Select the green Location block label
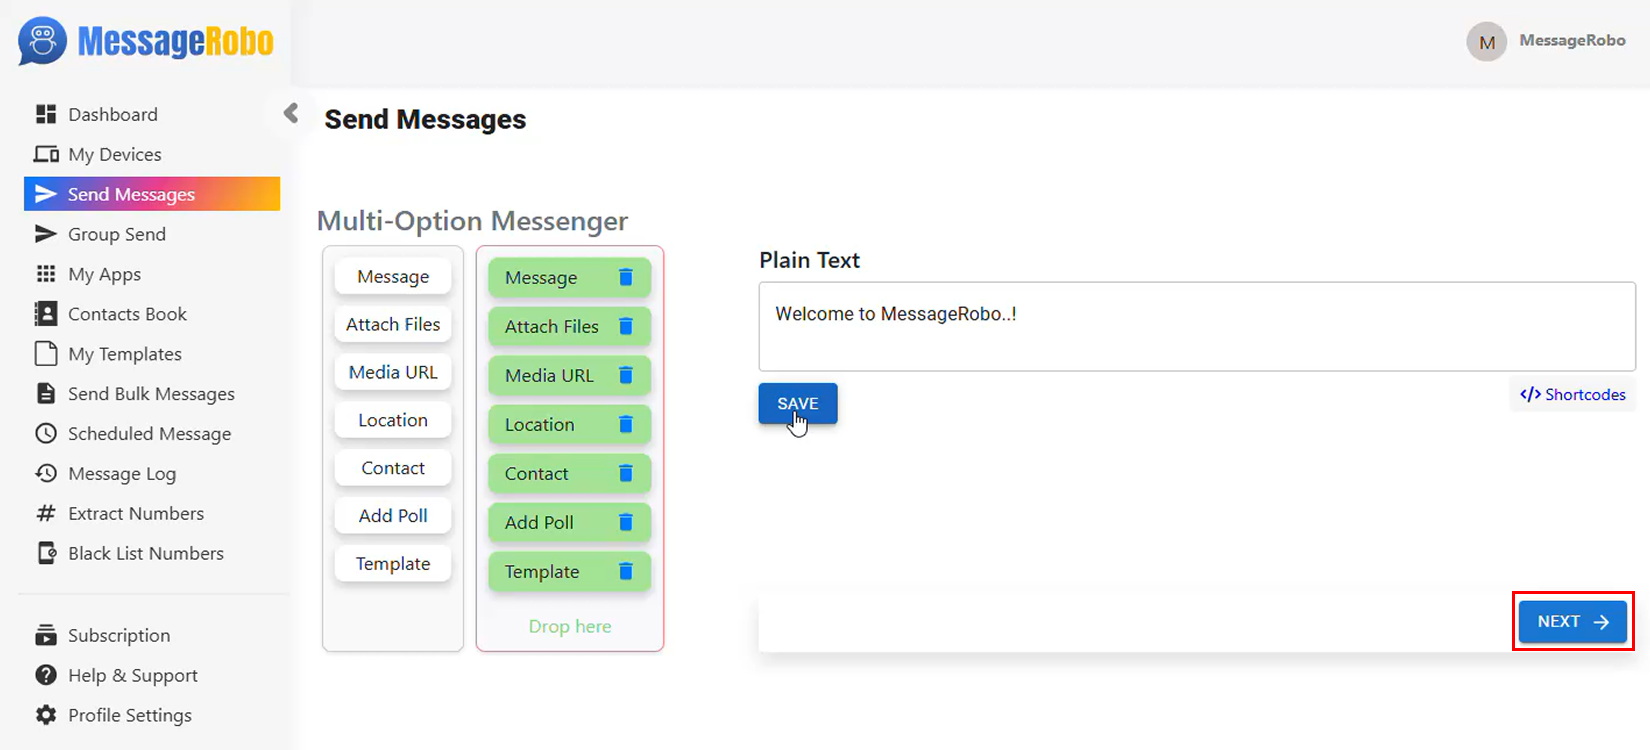Viewport: 1650px width, 750px height. pos(540,424)
